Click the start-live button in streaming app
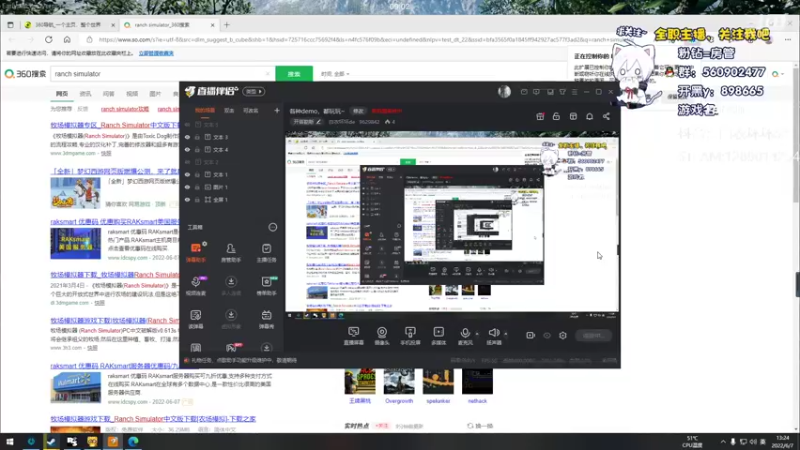The image size is (800, 450). click(593, 335)
